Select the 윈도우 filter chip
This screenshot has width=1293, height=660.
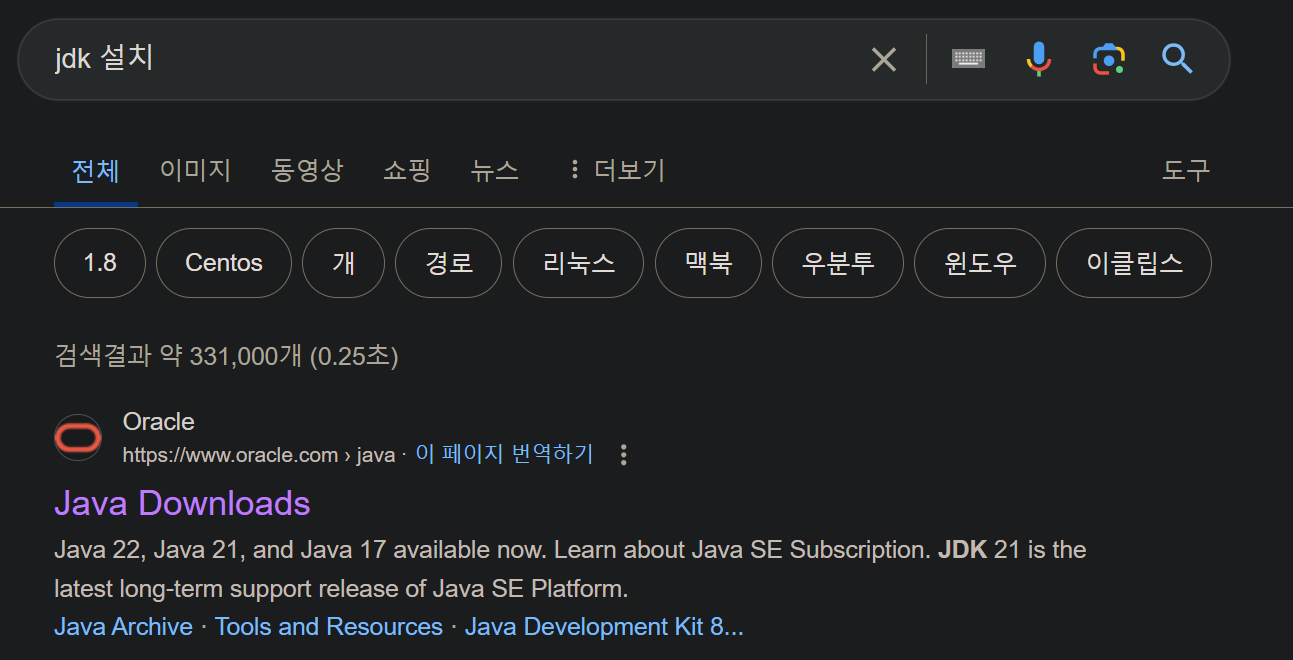pyautogui.click(x=980, y=263)
